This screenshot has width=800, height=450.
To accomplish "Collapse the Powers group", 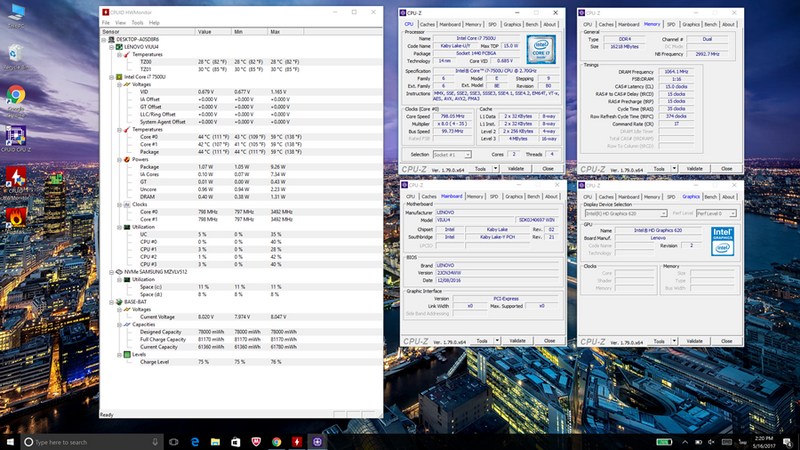I will tap(119, 160).
